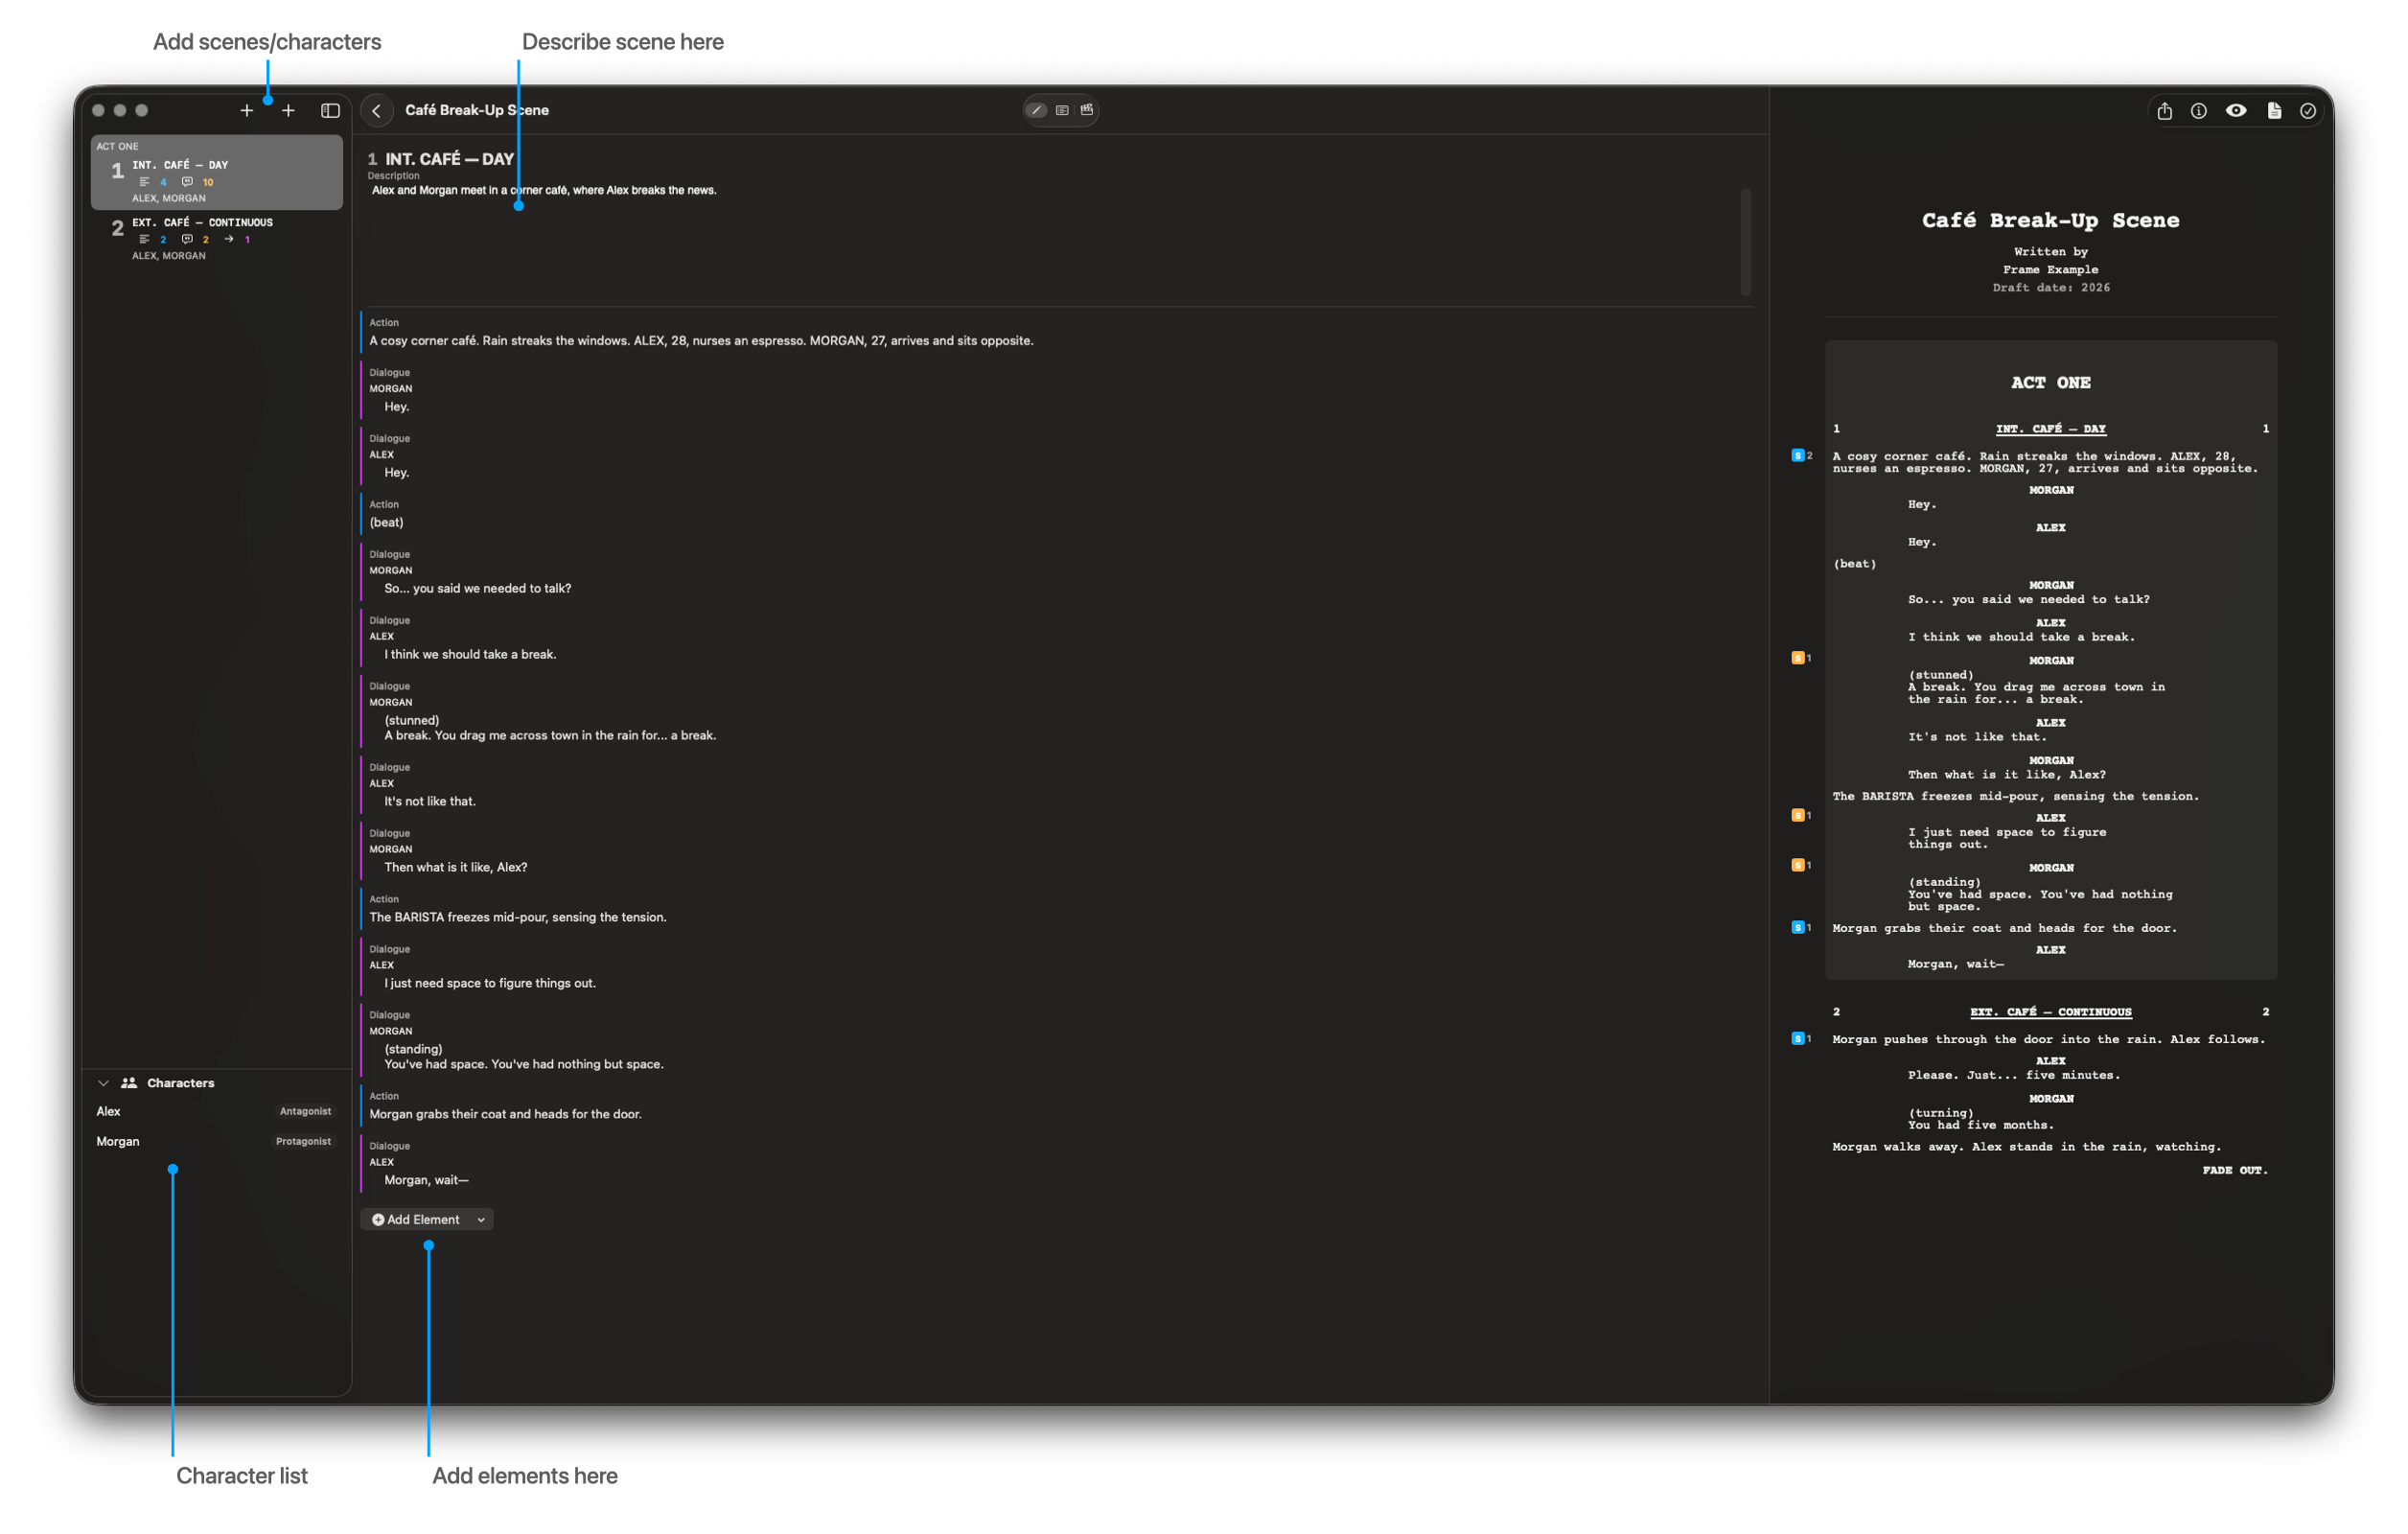Click the ACT ONE label in sidebar
The image size is (2408, 1534).
117,146
